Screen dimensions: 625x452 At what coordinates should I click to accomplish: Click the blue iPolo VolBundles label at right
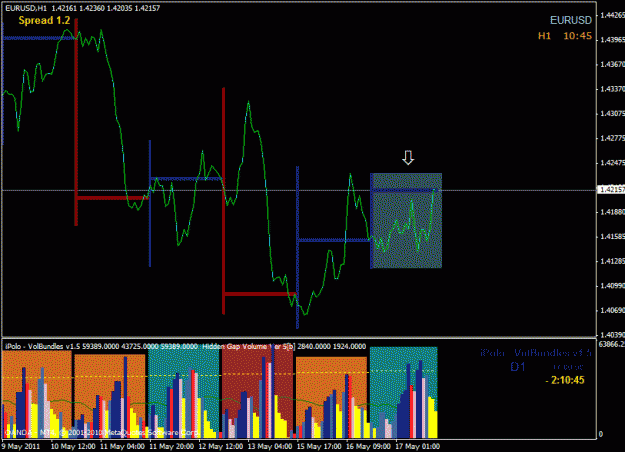pos(536,353)
